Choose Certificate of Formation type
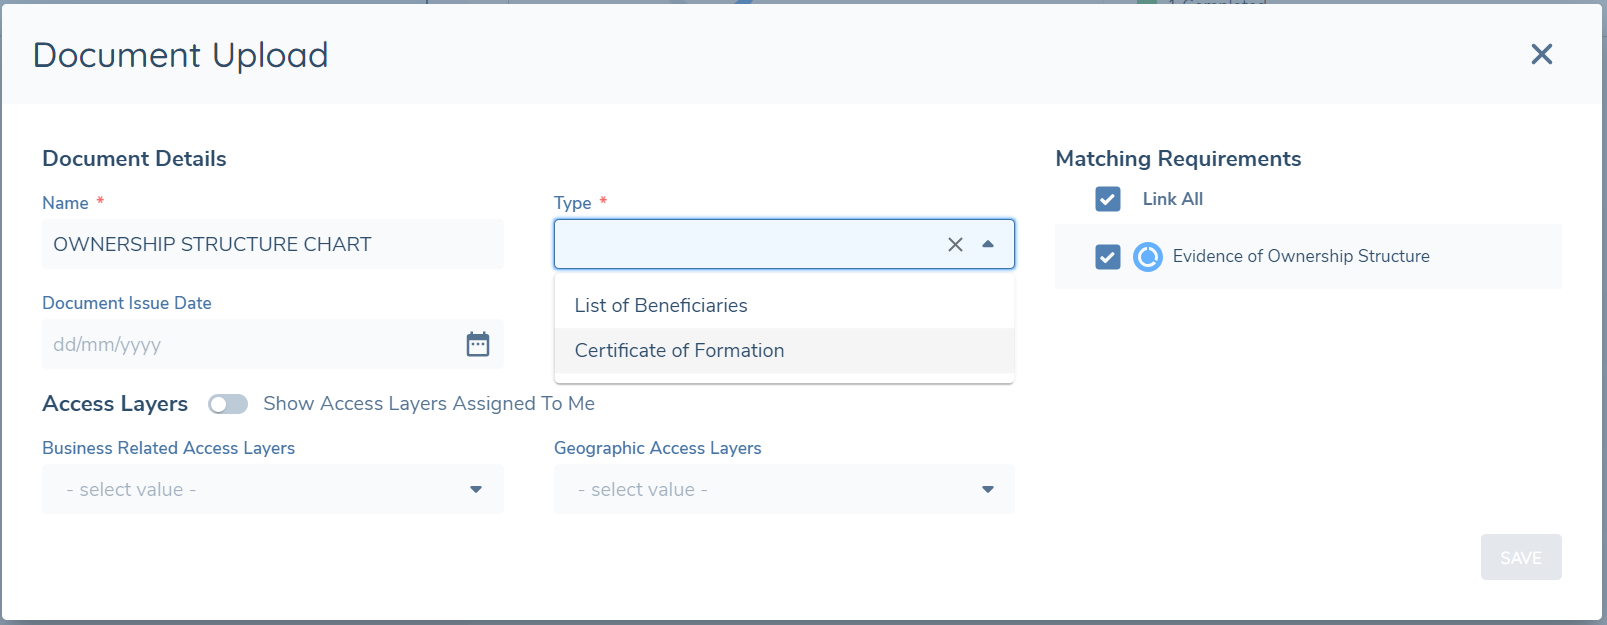This screenshot has width=1607, height=625. coord(679,351)
